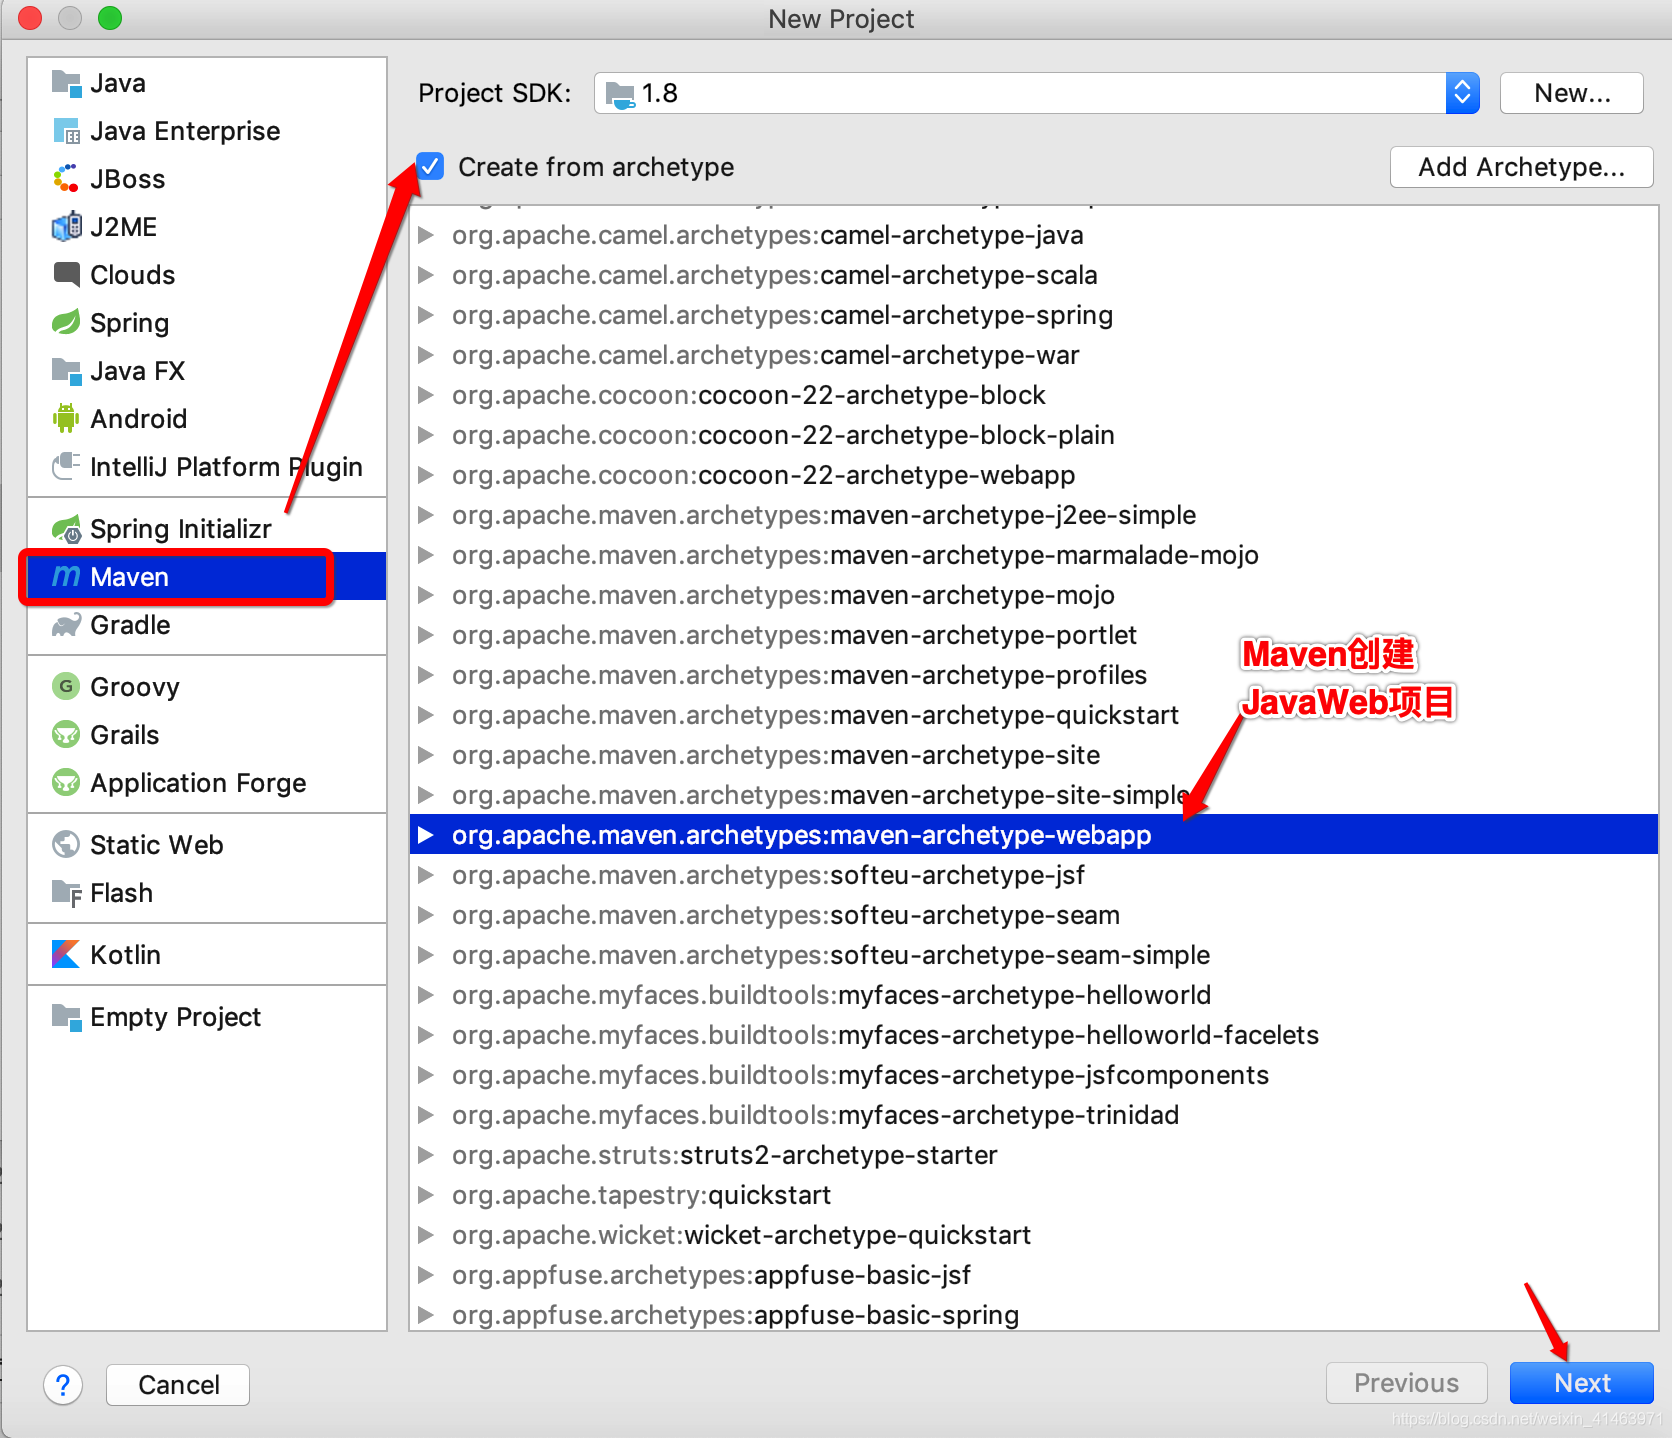Select myfaces-archetype-helloworld row
Viewport: 1672px width, 1438px height.
coord(1034,995)
